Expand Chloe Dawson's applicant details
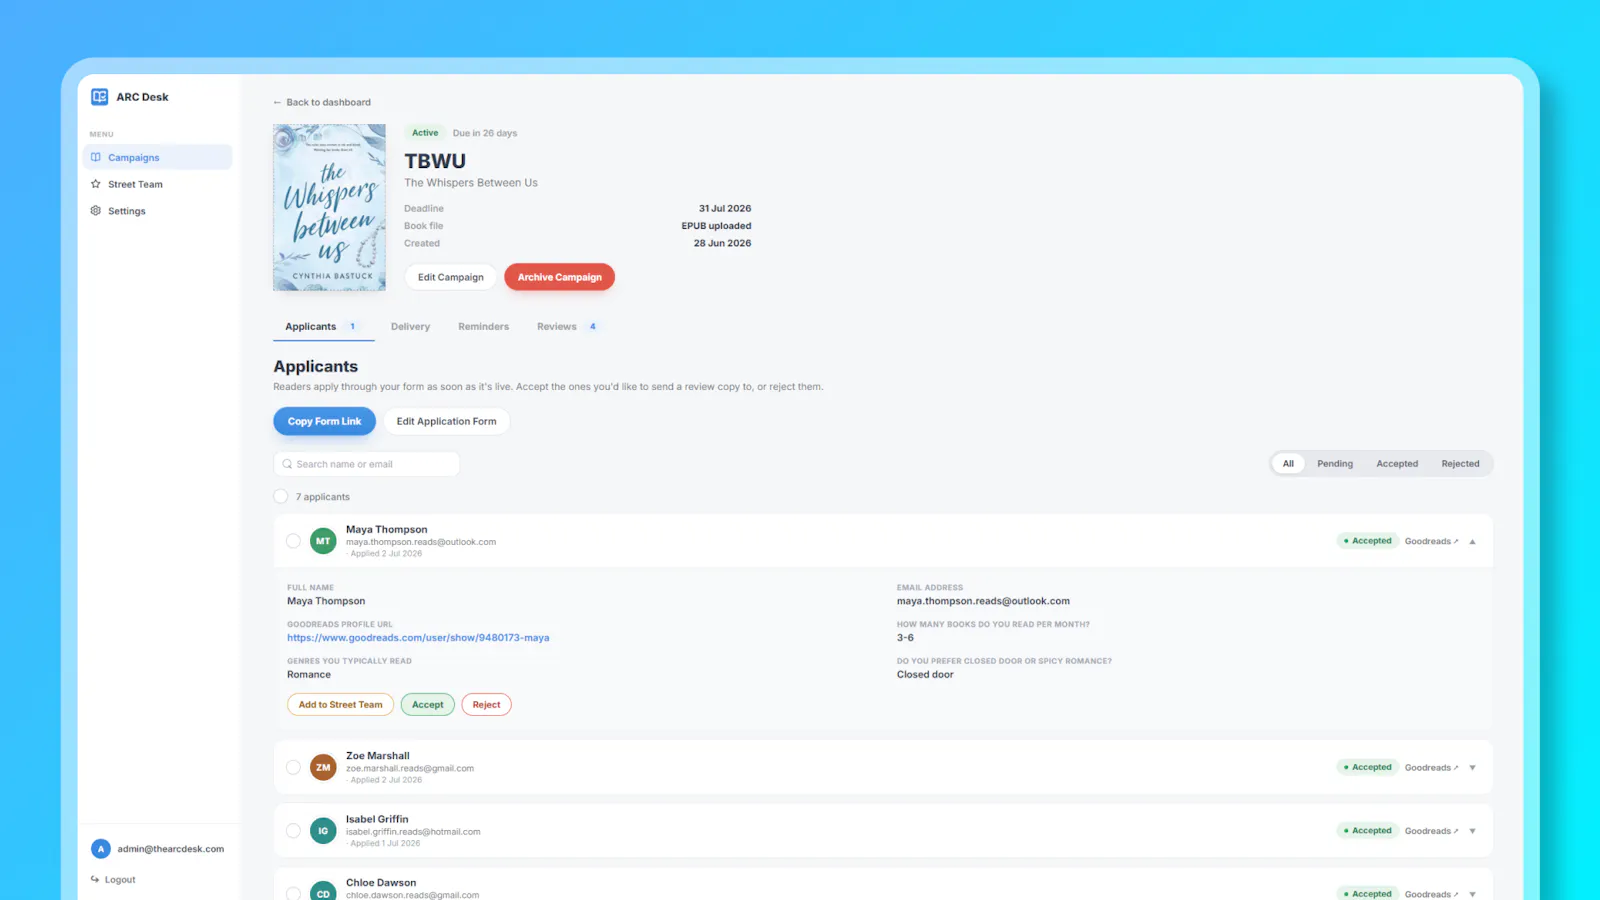Image resolution: width=1600 pixels, height=900 pixels. point(1472,894)
